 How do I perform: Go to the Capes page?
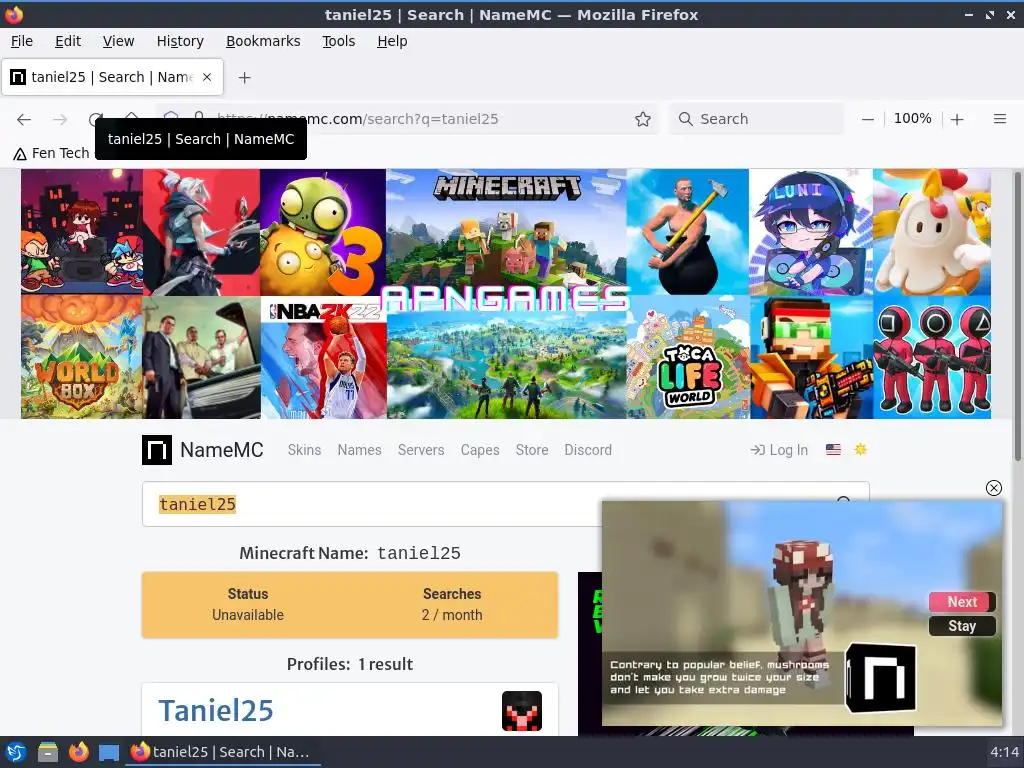[480, 450]
